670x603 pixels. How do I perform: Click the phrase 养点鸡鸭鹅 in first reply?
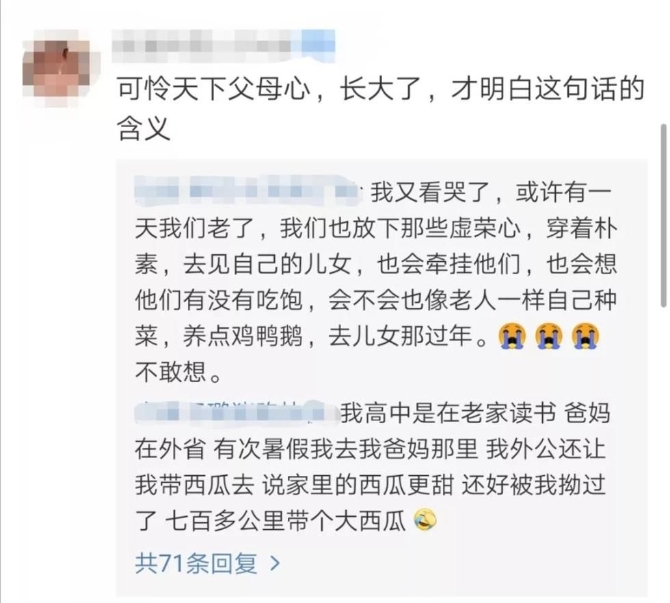[243, 336]
